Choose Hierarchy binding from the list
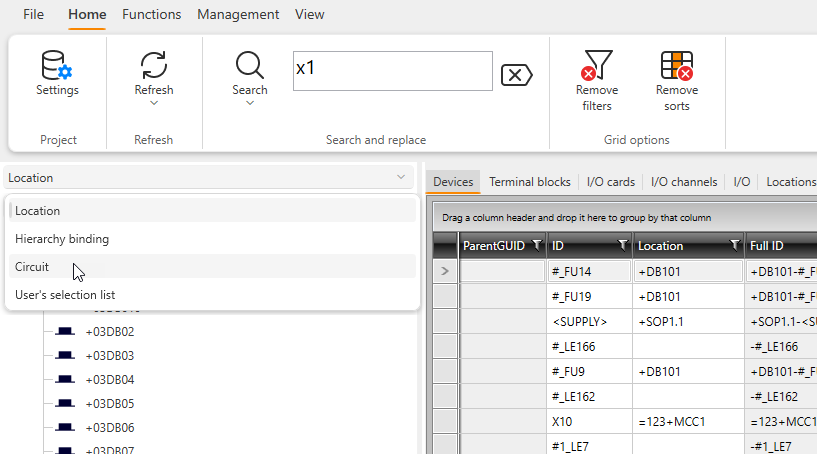 point(62,239)
